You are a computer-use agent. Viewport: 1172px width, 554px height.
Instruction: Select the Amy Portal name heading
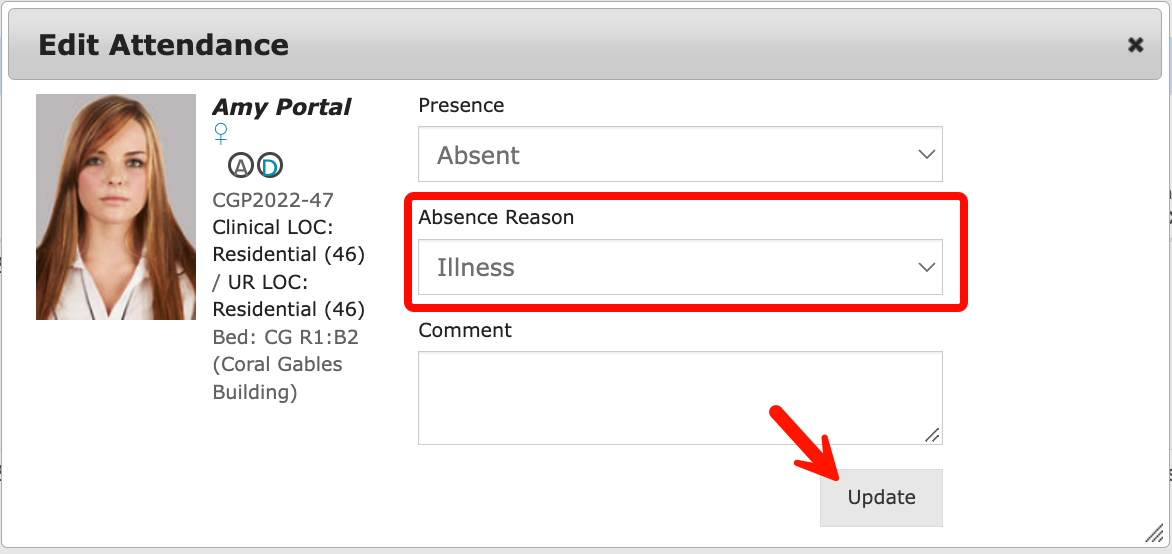(282, 107)
